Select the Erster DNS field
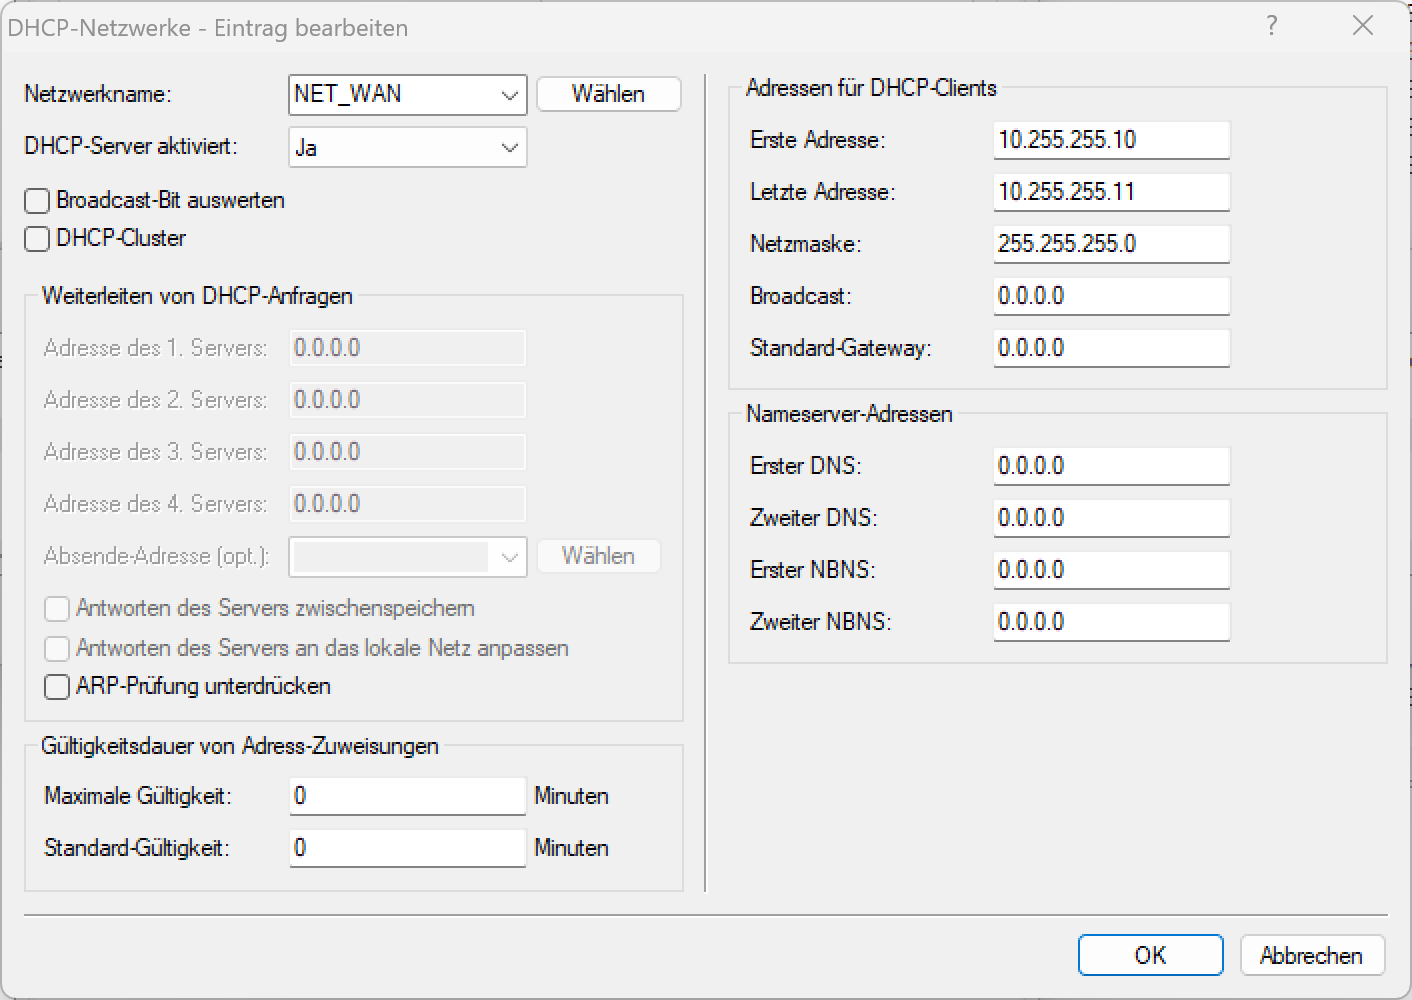The width and height of the screenshot is (1412, 1000). click(x=1110, y=466)
